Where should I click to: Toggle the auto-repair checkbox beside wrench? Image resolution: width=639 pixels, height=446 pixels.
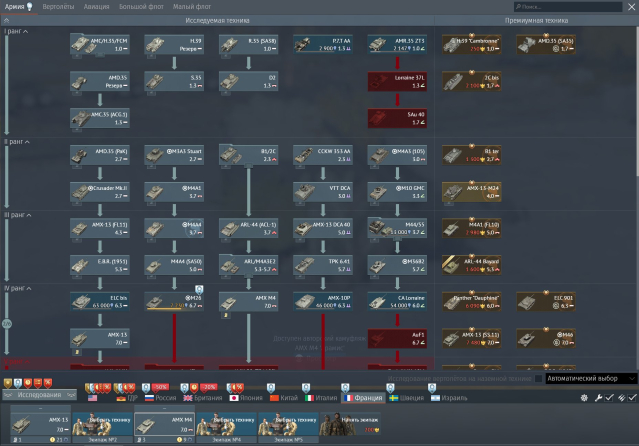click(609, 398)
